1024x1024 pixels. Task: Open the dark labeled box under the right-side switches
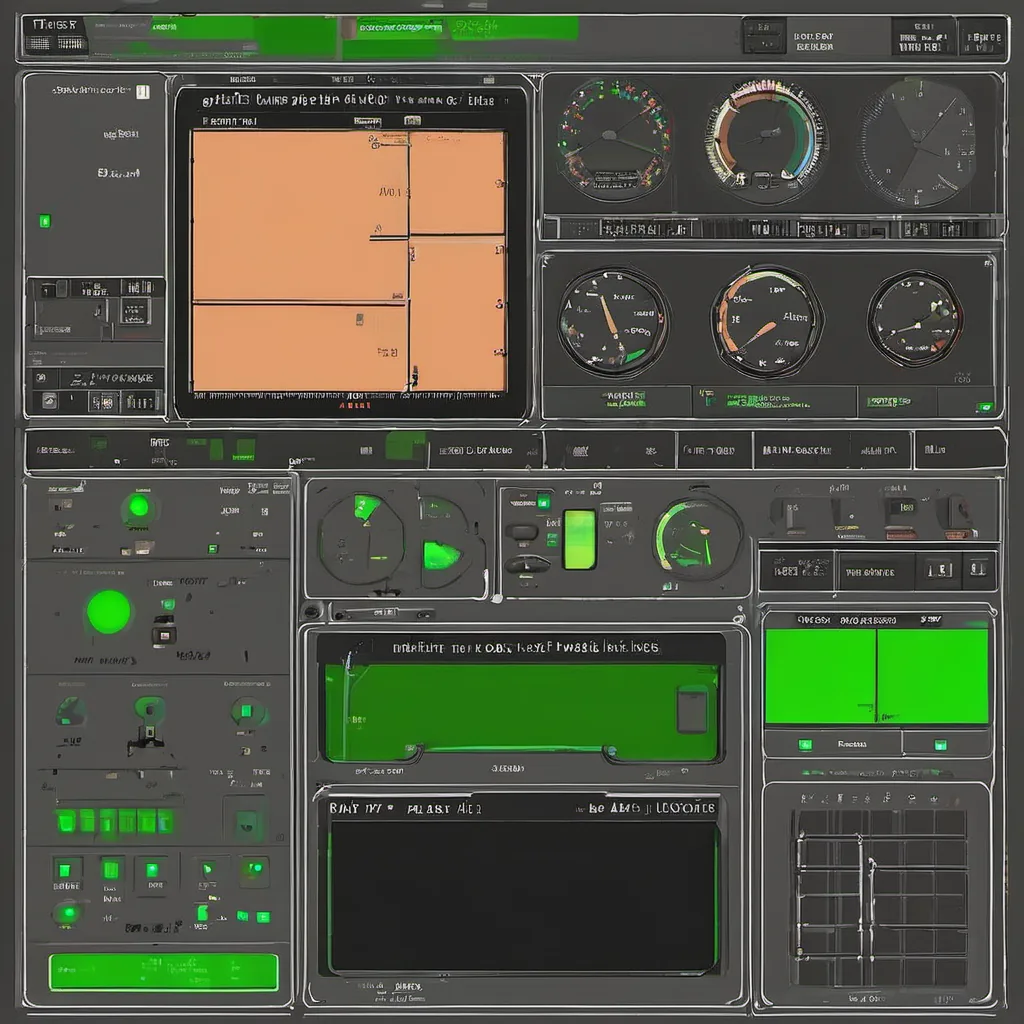point(865,572)
